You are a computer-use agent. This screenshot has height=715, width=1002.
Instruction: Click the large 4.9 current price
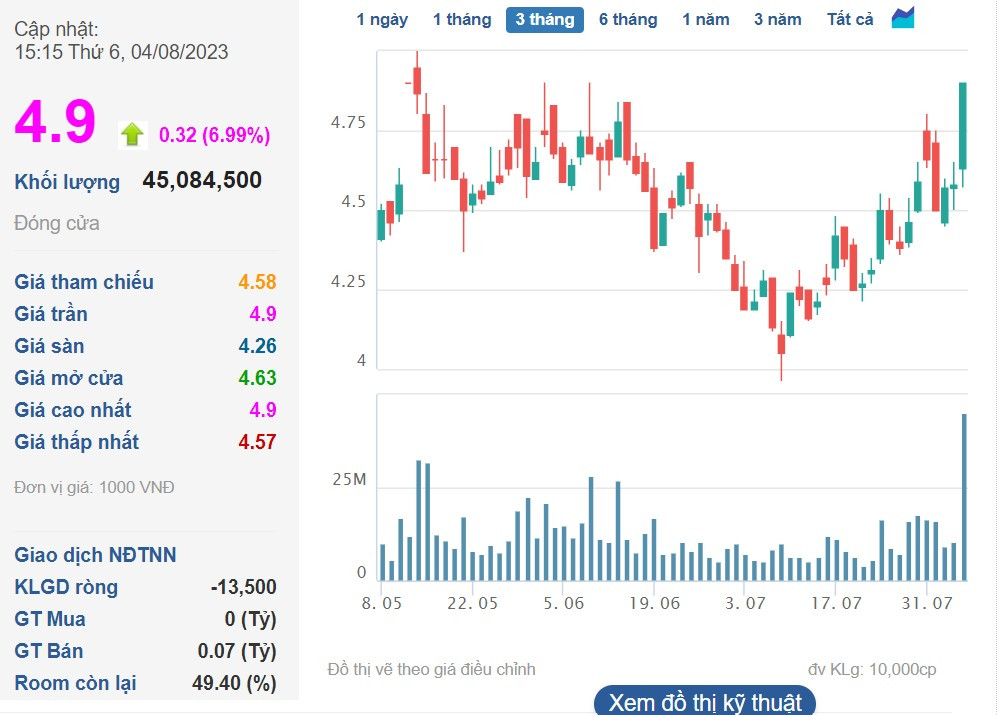pos(55,122)
